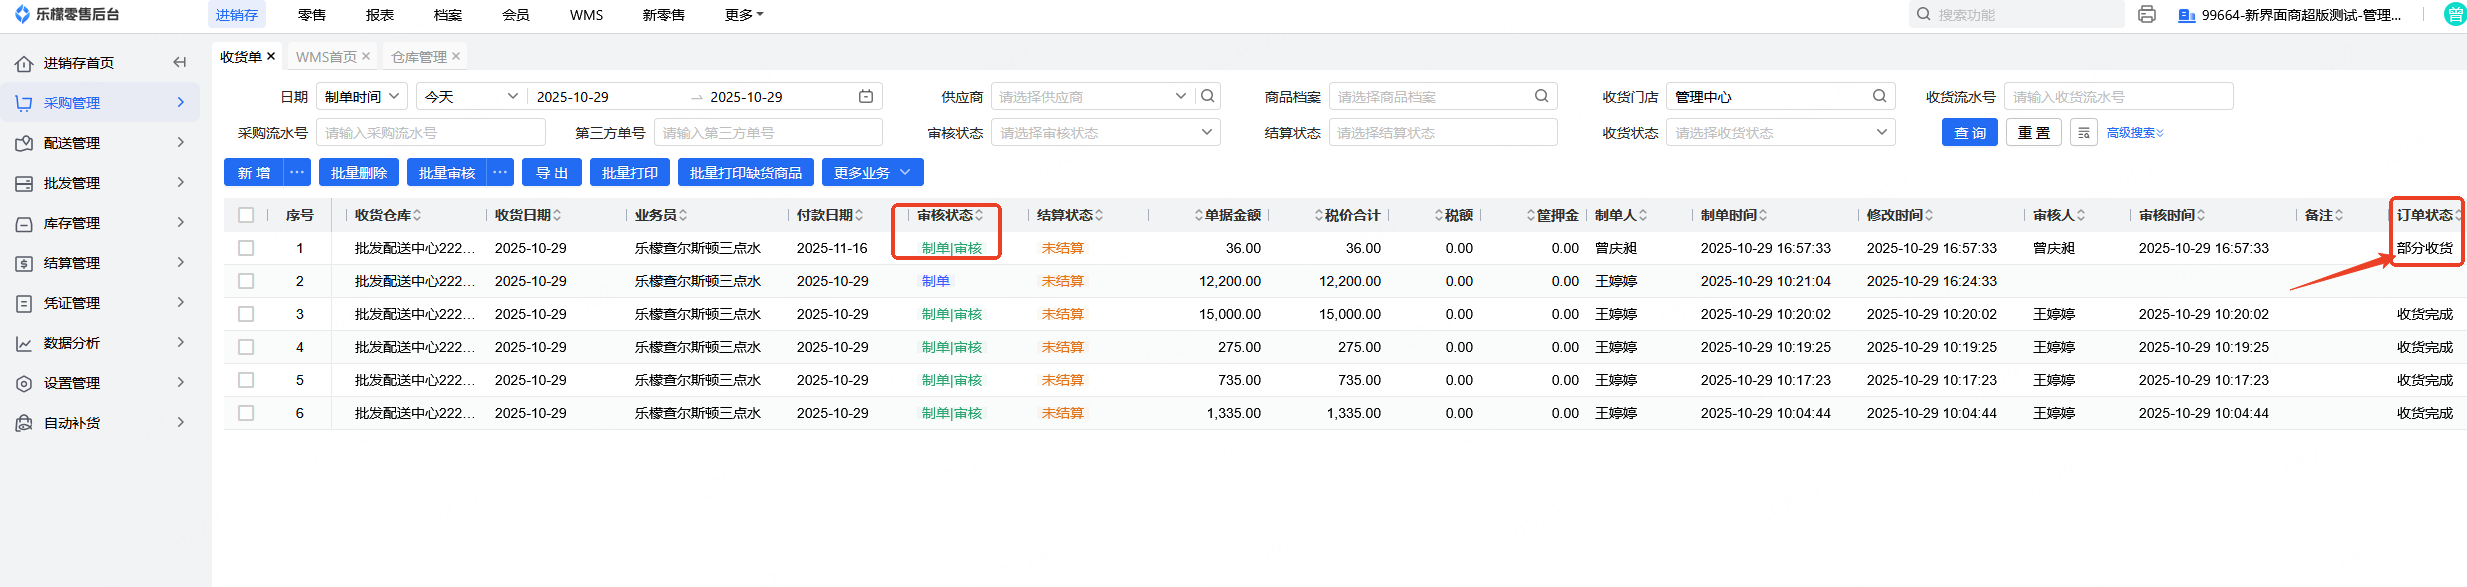
Task: Collapse the sidebar with the fold icon
Action: (x=180, y=62)
